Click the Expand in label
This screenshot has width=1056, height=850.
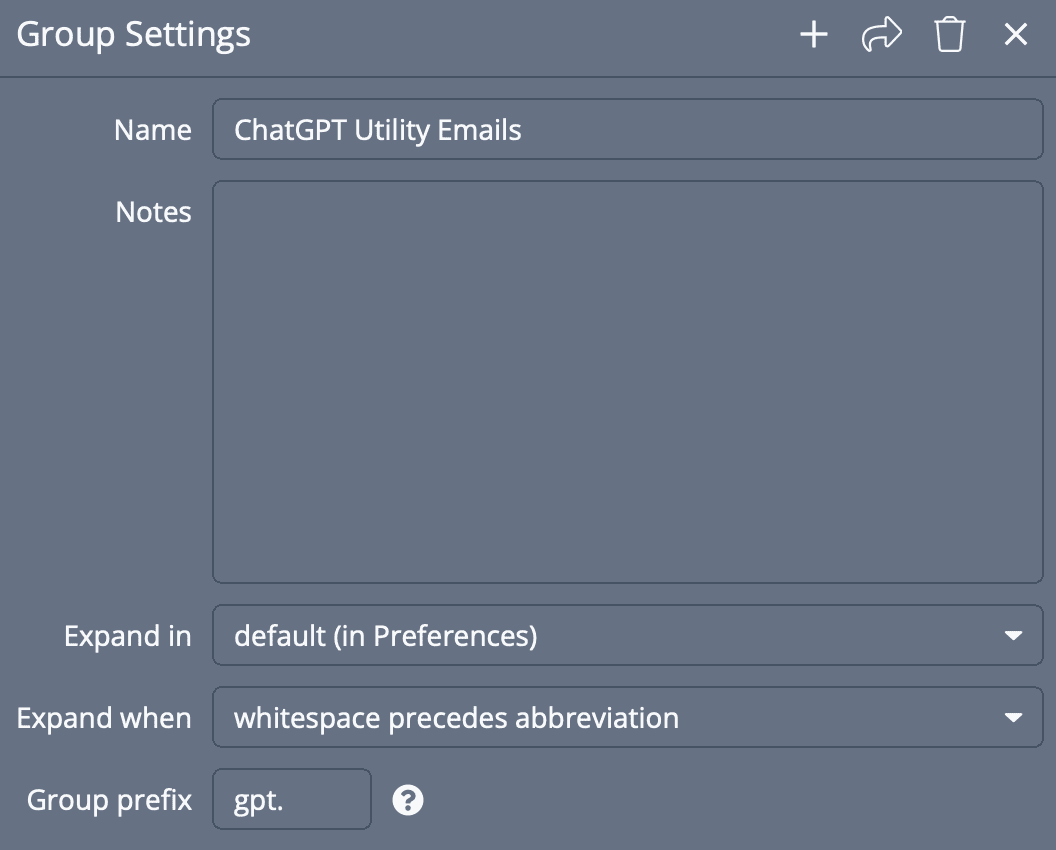[128, 636]
